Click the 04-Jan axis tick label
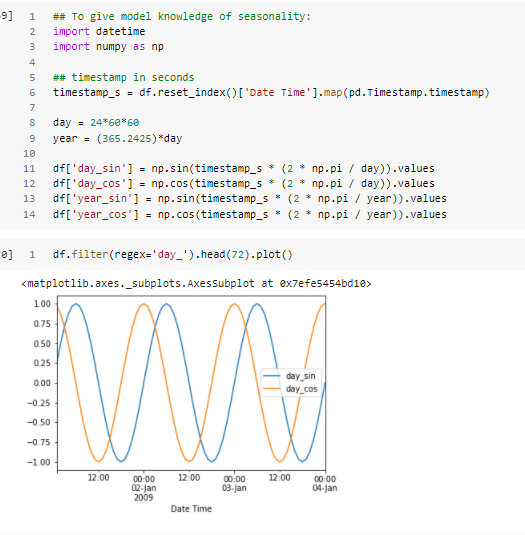Viewport: 525px width, 535px height. point(325,483)
